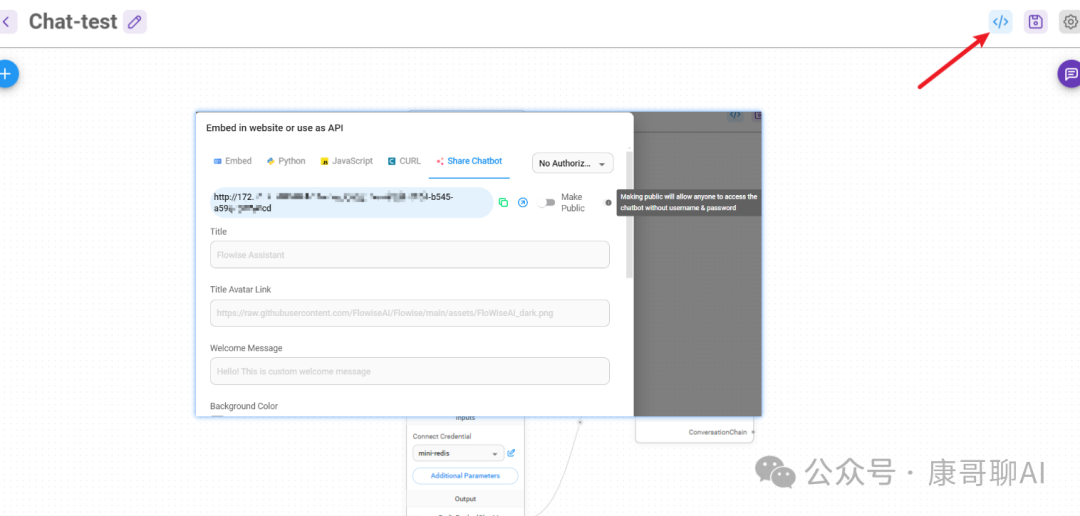Click the Background Color label
Screen dimensions: 1080x516
click(244, 406)
